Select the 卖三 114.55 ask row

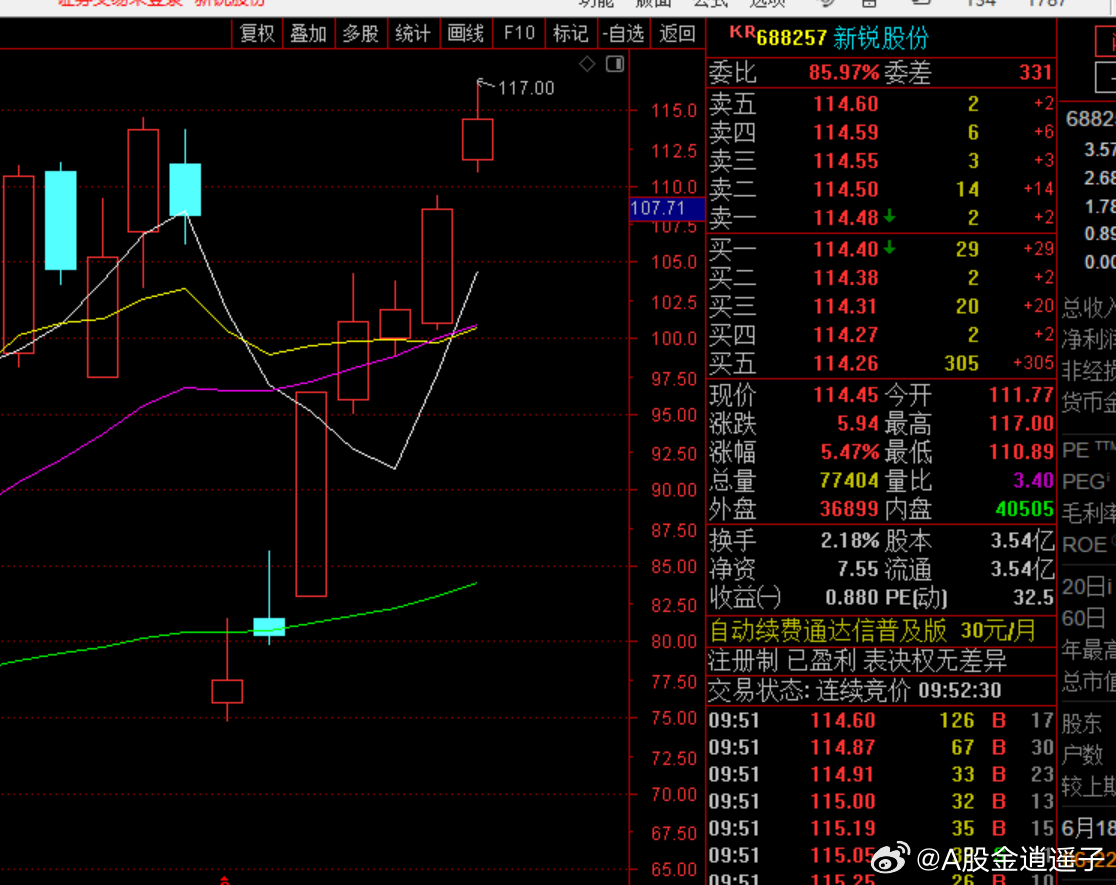tap(881, 161)
